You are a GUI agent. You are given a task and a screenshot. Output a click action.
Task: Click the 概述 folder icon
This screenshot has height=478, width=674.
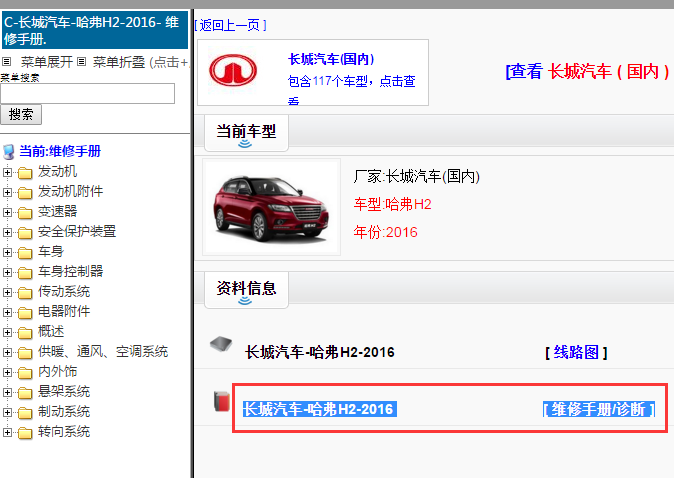pyautogui.click(x=25, y=333)
